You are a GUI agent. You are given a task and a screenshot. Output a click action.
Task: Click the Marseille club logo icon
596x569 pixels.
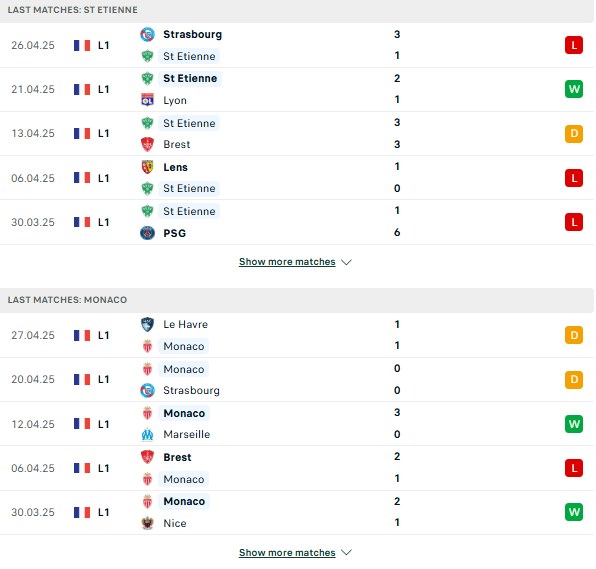147,434
